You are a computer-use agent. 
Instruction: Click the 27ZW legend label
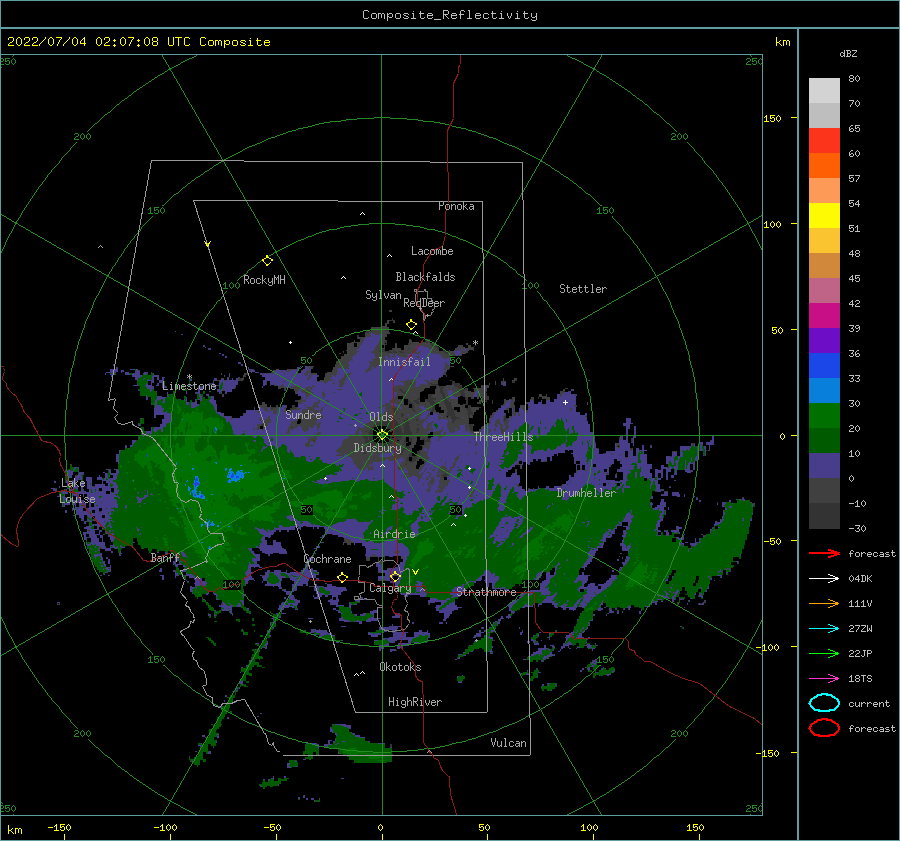click(860, 629)
